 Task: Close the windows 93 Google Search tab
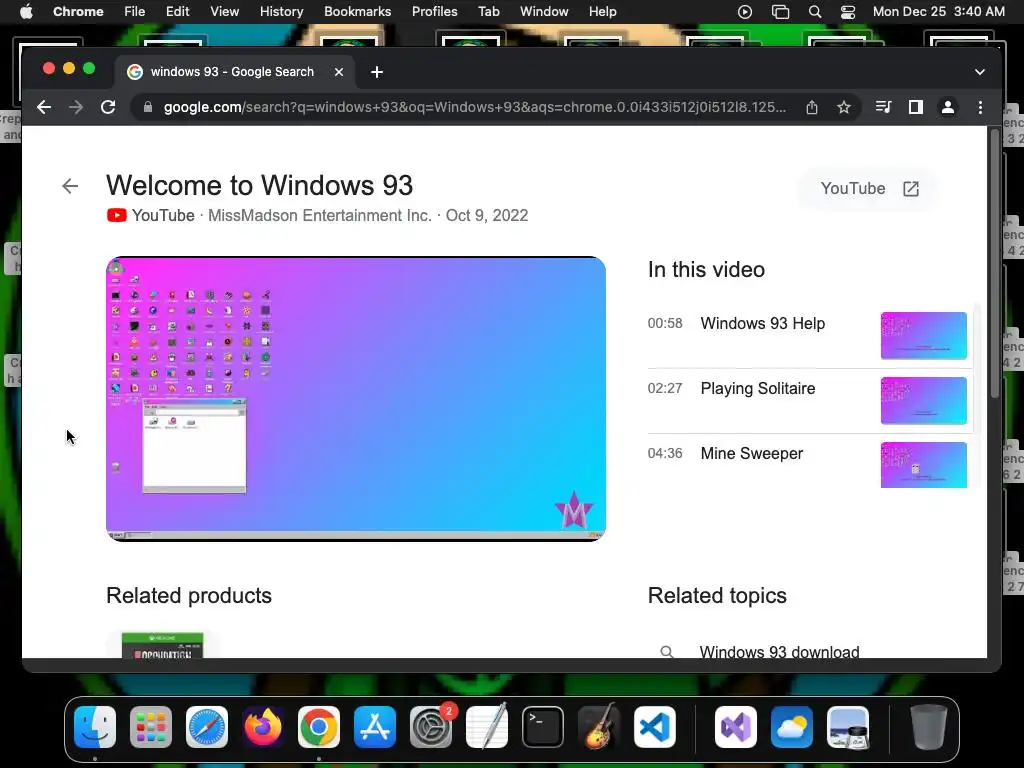pos(339,72)
